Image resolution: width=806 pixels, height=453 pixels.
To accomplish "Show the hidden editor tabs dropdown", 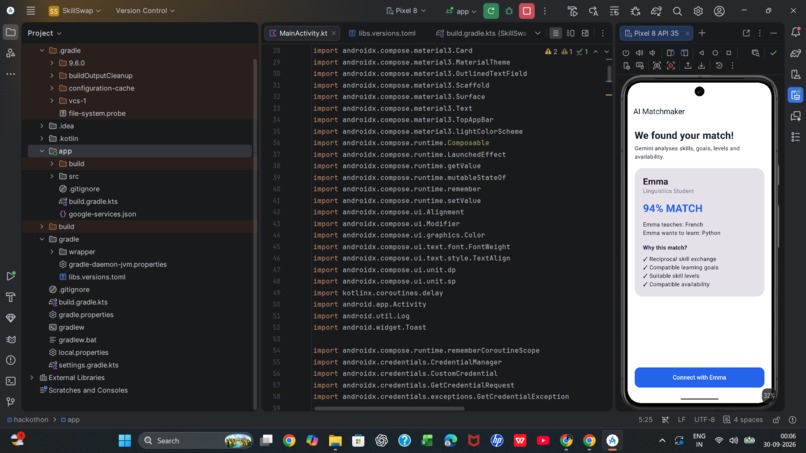I will click(x=538, y=33).
